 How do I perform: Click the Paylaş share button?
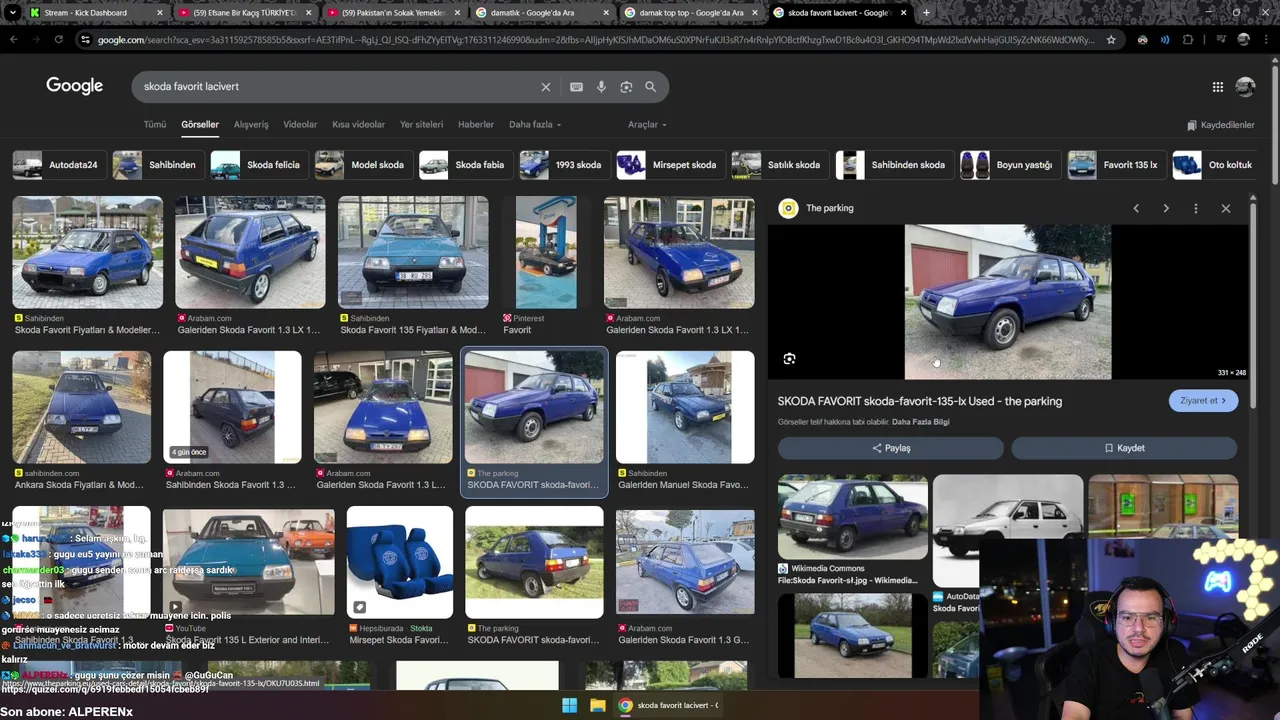891,448
